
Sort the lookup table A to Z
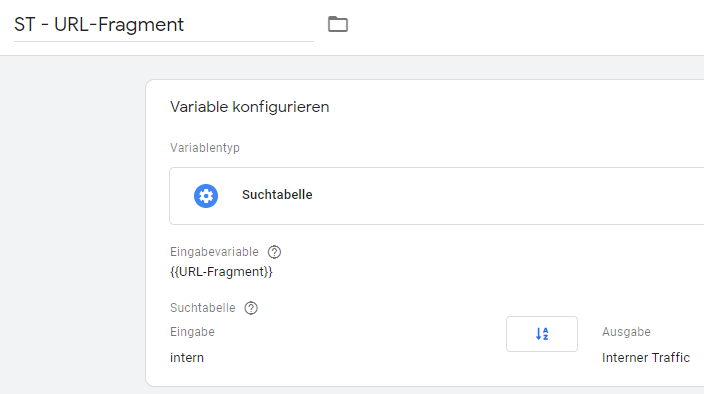[x=541, y=334]
